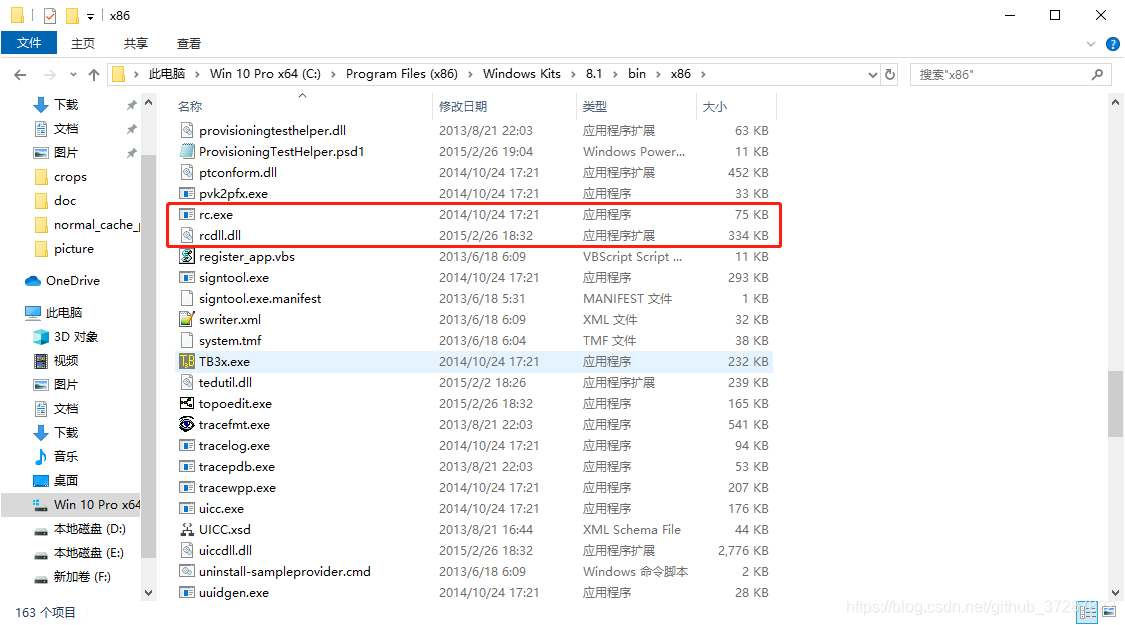The image size is (1125, 625).
Task: Open 本地磁盘 (D:) drive in sidebar
Action: 90,529
